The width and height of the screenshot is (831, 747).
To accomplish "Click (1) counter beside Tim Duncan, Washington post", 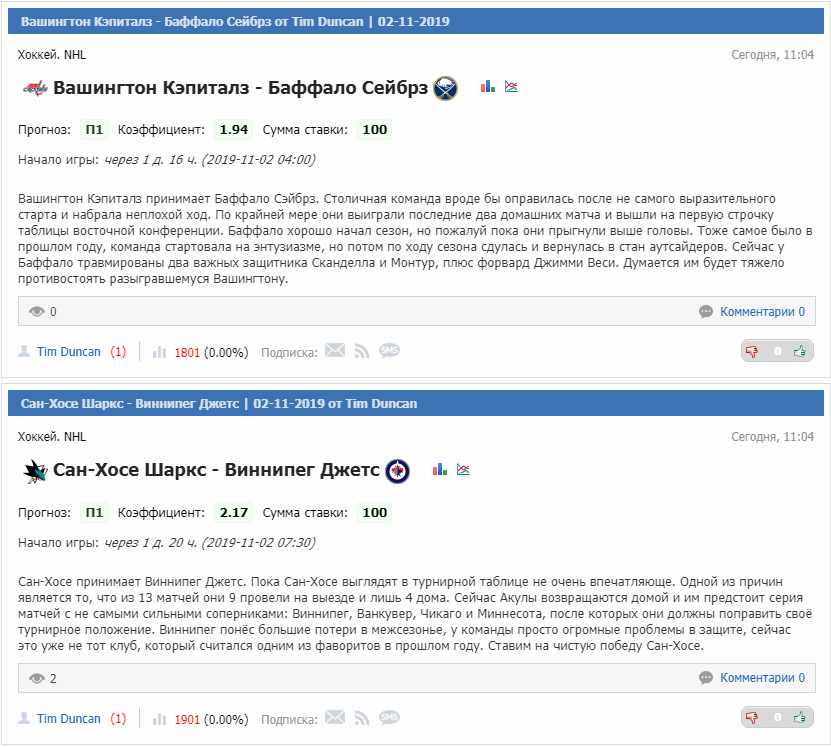I will 118,352.
